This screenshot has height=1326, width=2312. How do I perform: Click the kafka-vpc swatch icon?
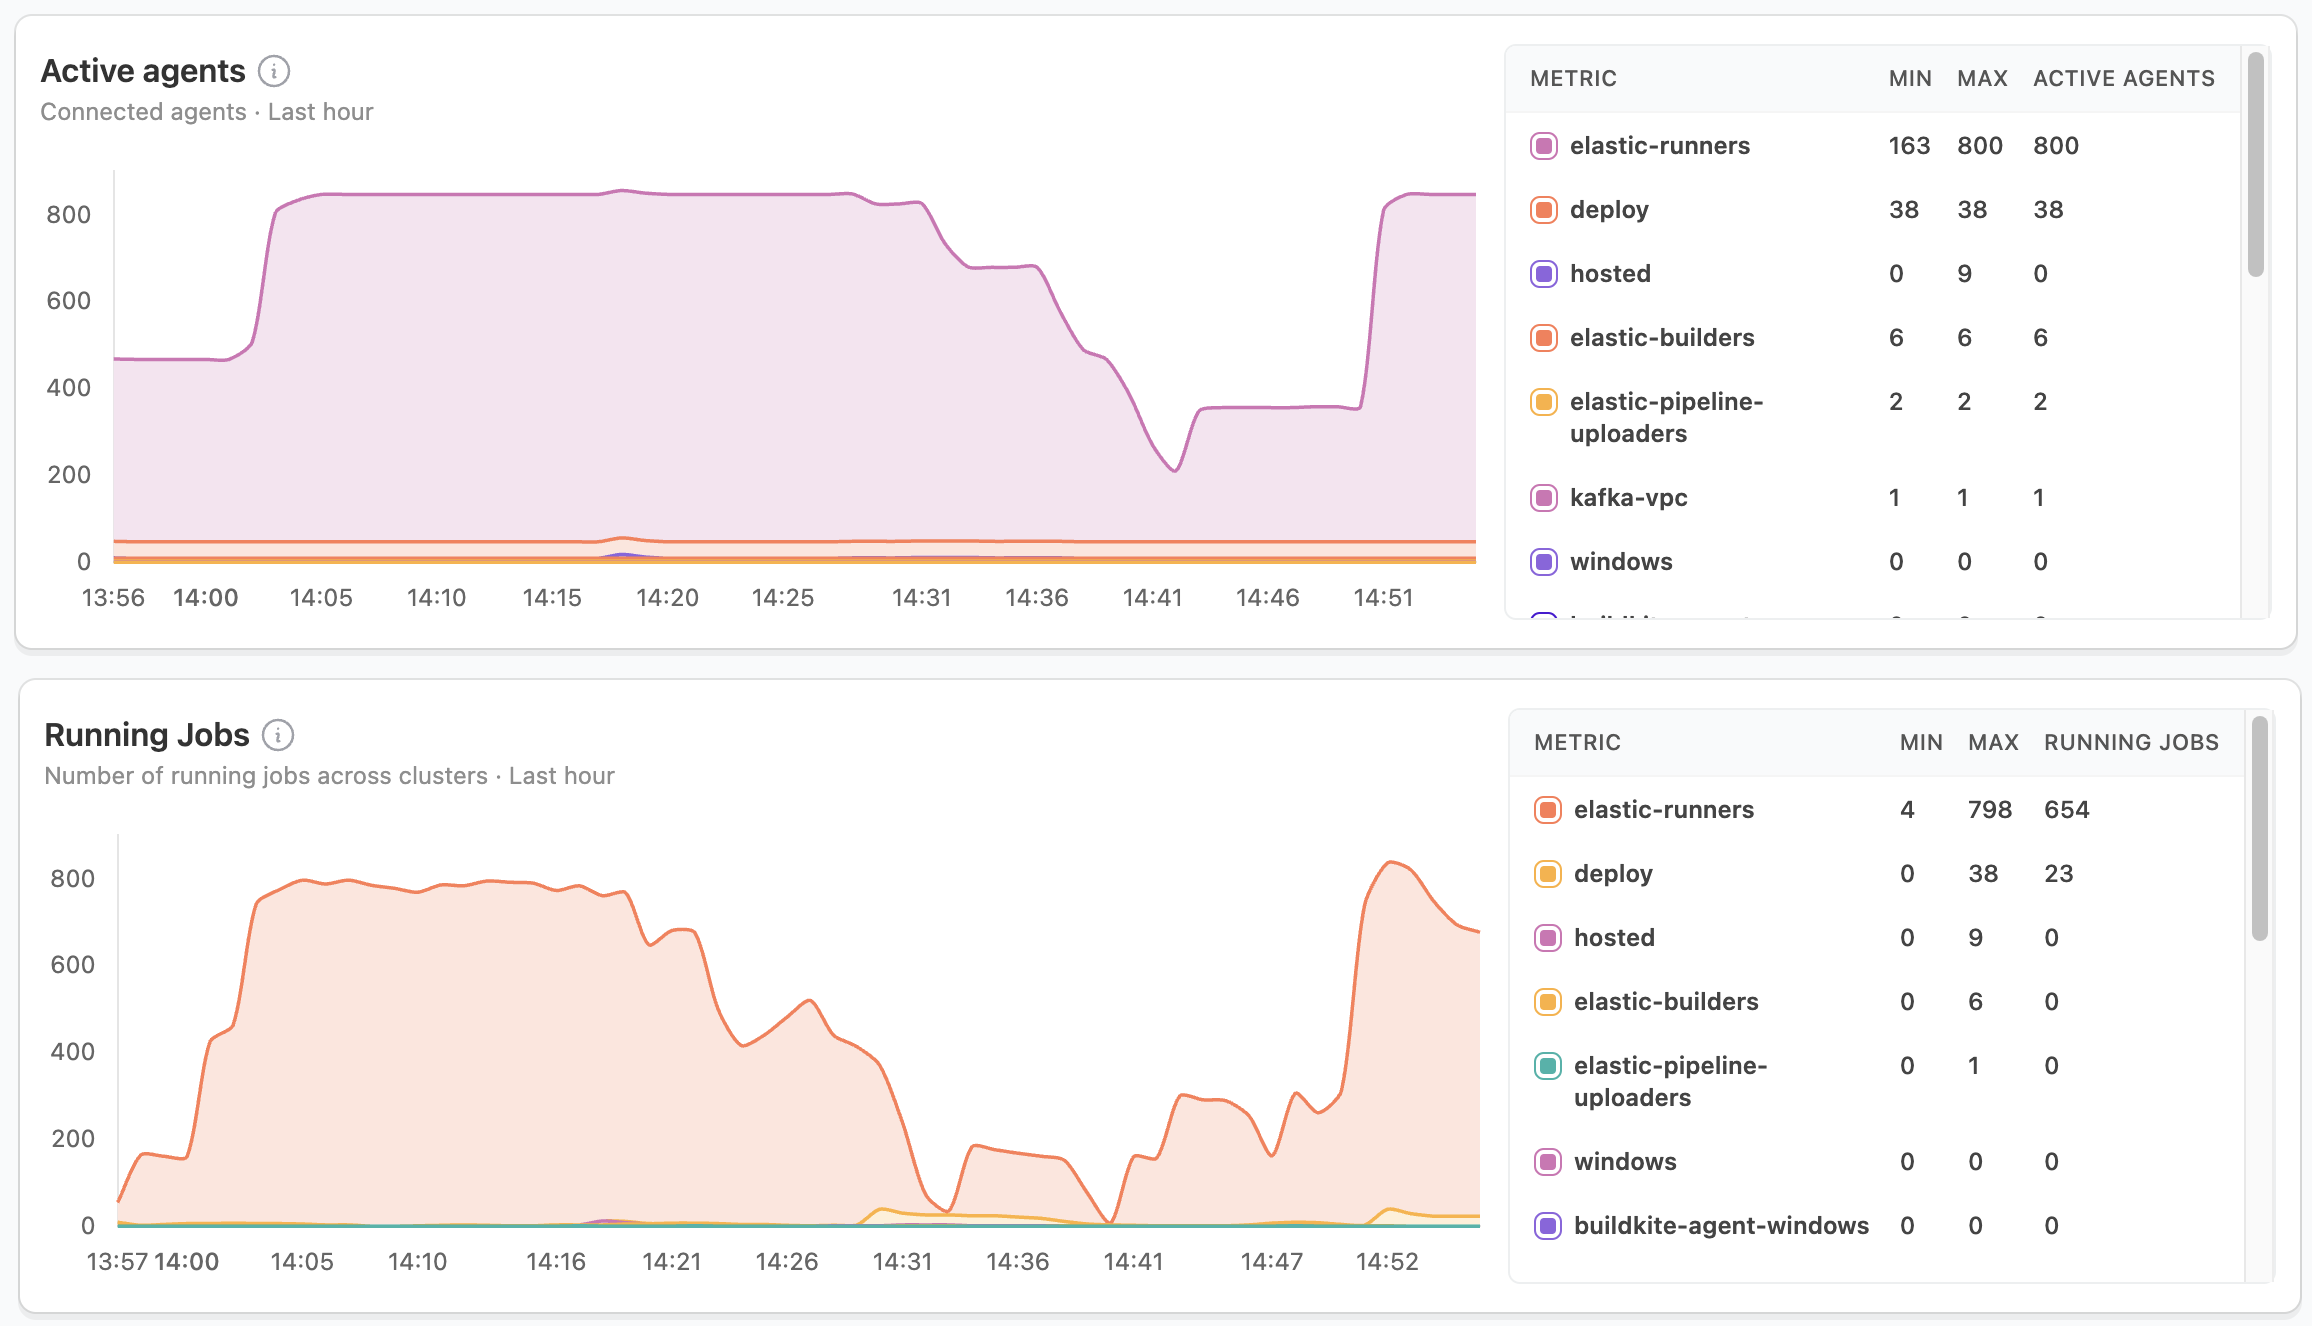[x=1543, y=497]
